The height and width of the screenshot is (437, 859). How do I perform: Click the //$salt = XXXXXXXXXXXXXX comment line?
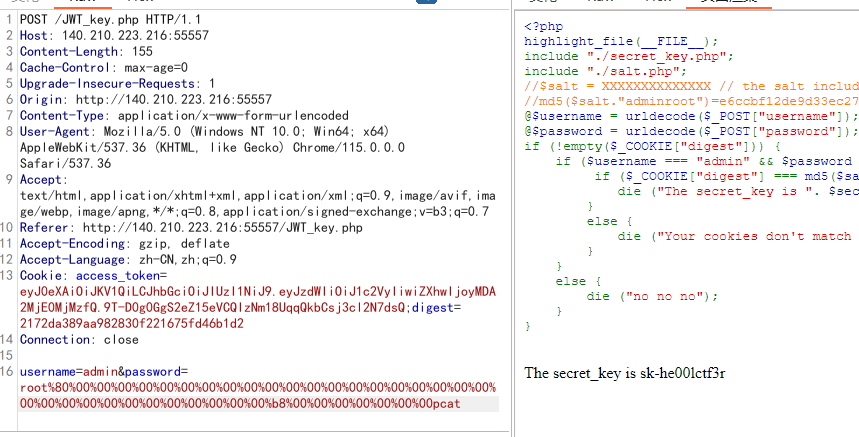691,86
